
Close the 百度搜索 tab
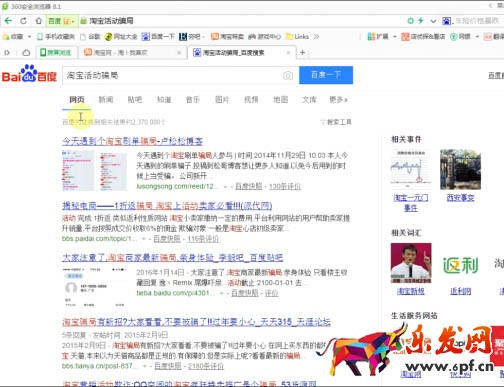289,53
